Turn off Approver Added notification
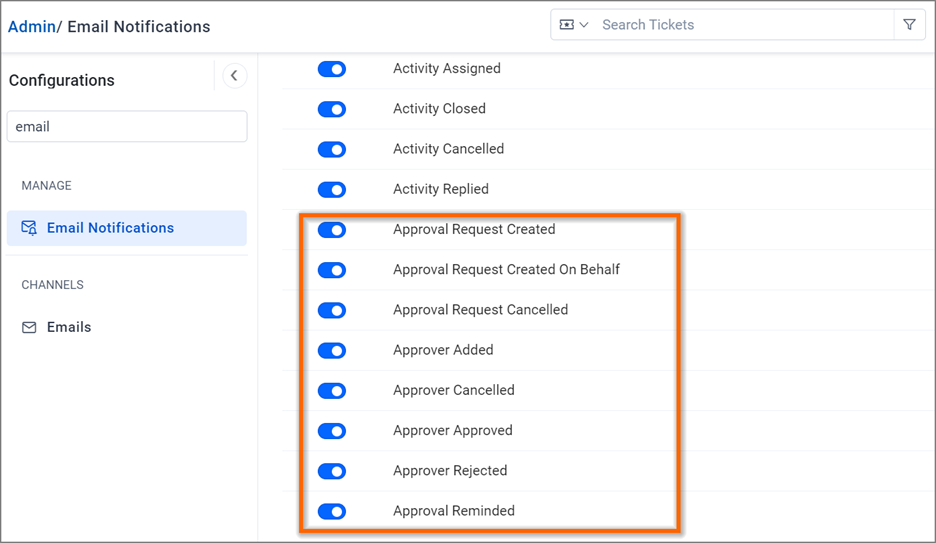Screen dimensions: 936x543 click(x=332, y=350)
